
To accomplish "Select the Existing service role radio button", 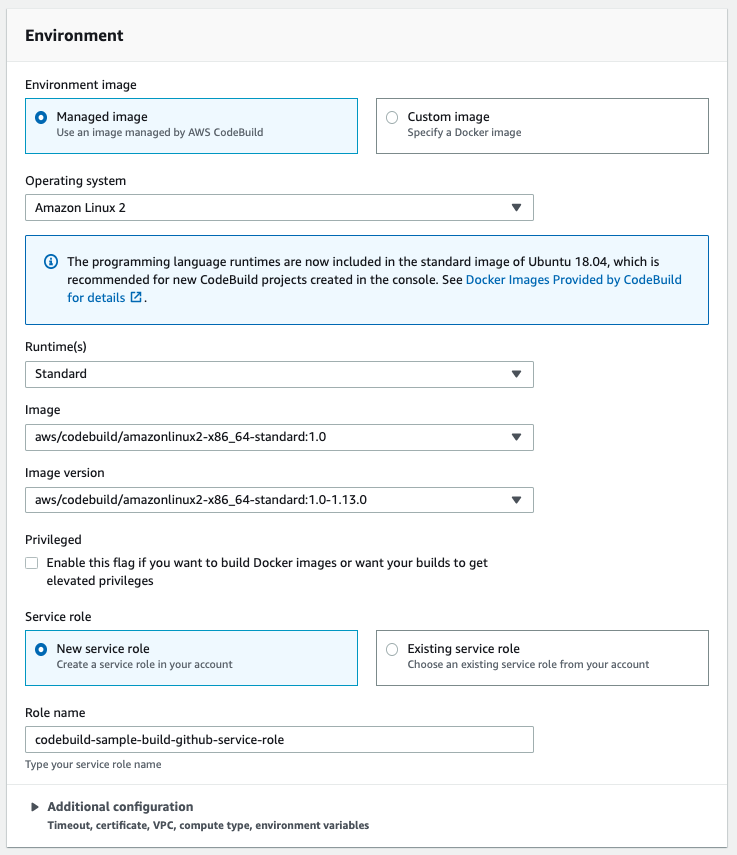I will 392,649.
